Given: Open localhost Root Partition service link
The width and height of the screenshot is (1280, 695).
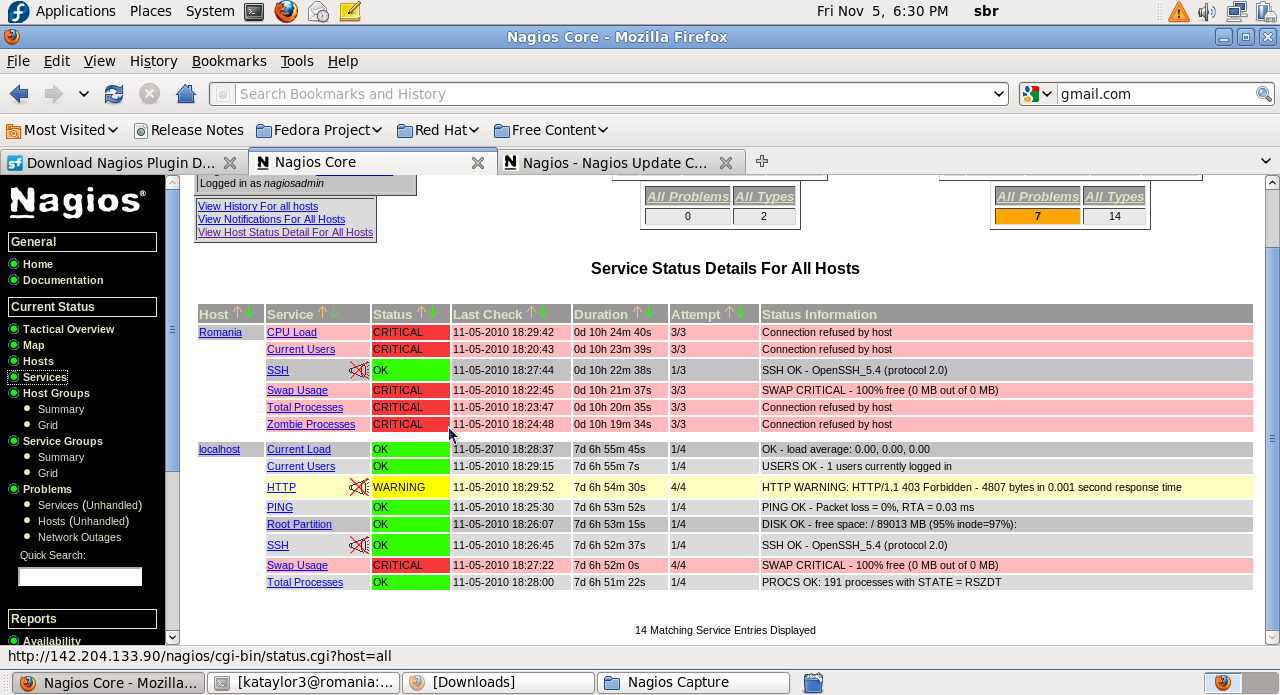Looking at the screenshot, I should tap(299, 524).
